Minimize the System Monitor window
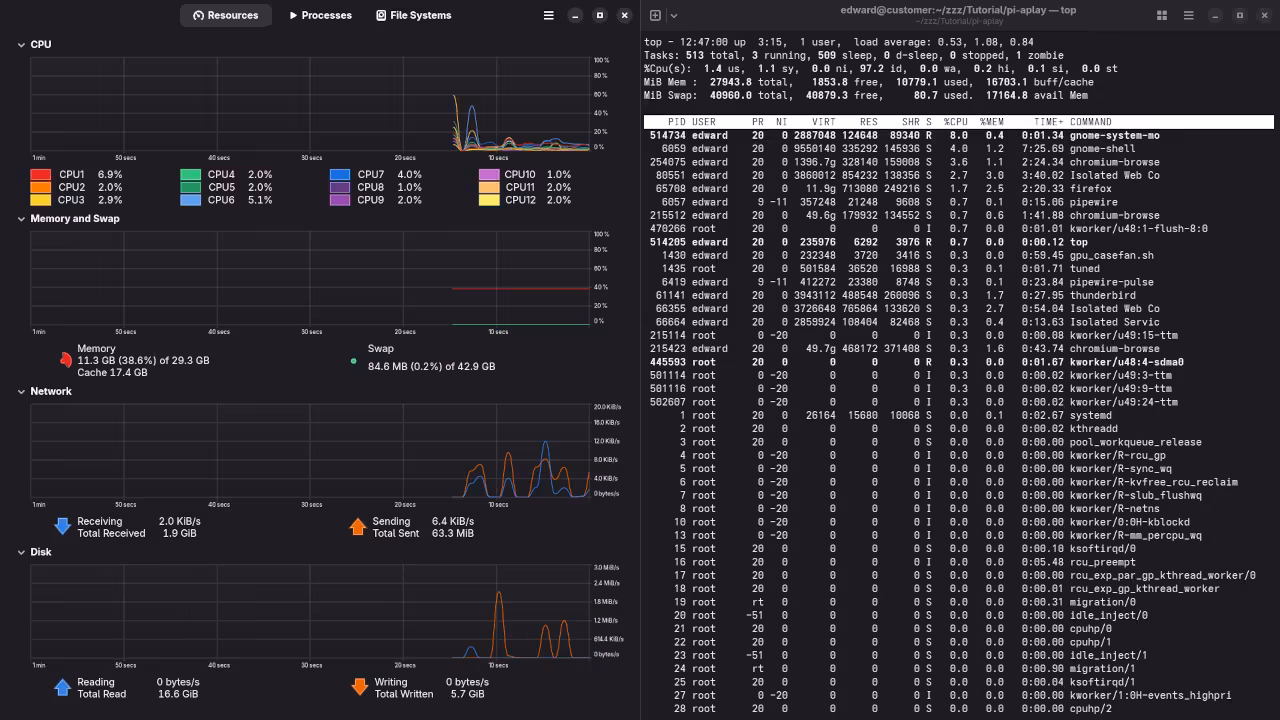Viewport: 1280px width, 720px height. point(575,15)
